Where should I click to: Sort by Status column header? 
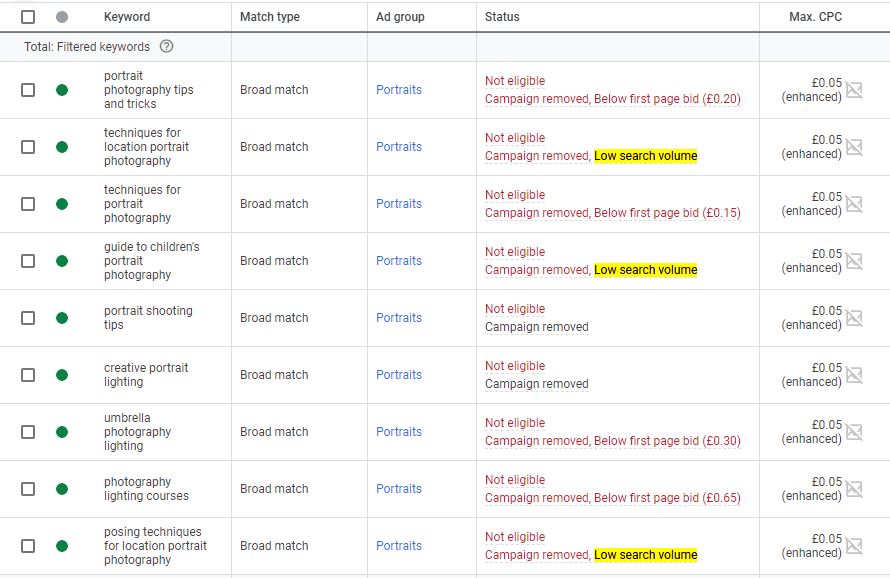[x=502, y=17]
